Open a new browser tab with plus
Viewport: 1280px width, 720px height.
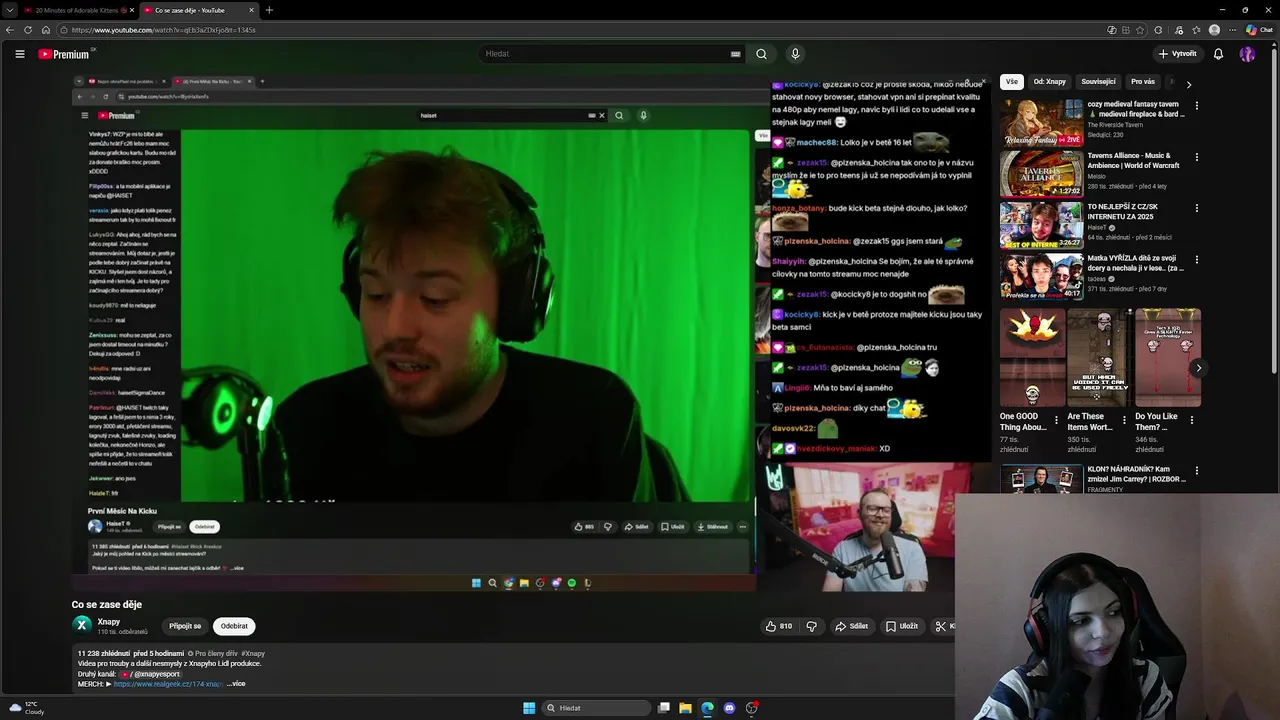pos(269,10)
